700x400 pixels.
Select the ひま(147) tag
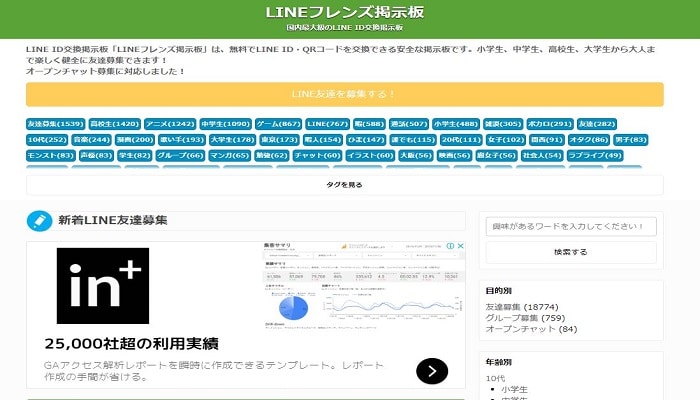pyautogui.click(x=366, y=140)
